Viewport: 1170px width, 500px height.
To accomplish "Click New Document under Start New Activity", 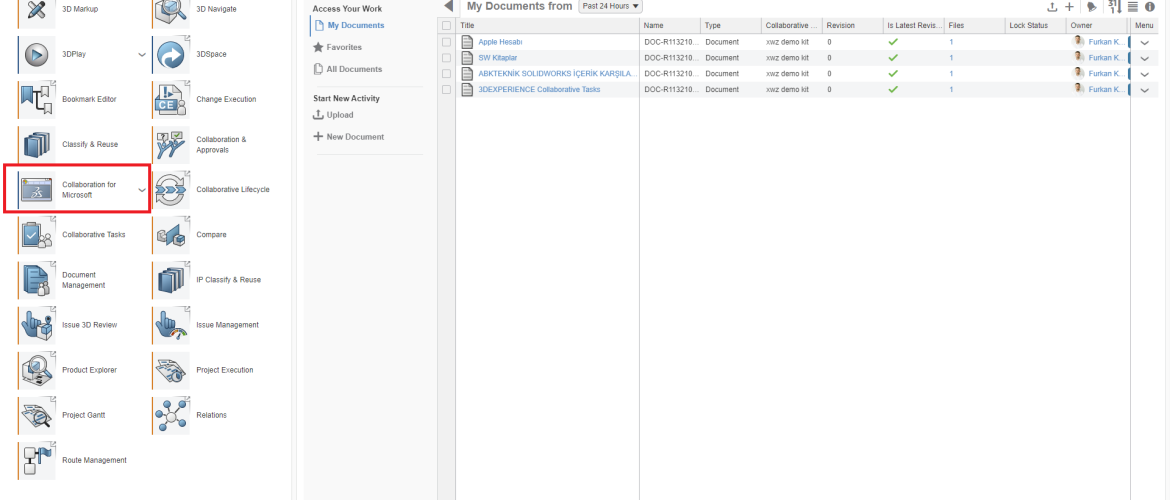I will [354, 137].
